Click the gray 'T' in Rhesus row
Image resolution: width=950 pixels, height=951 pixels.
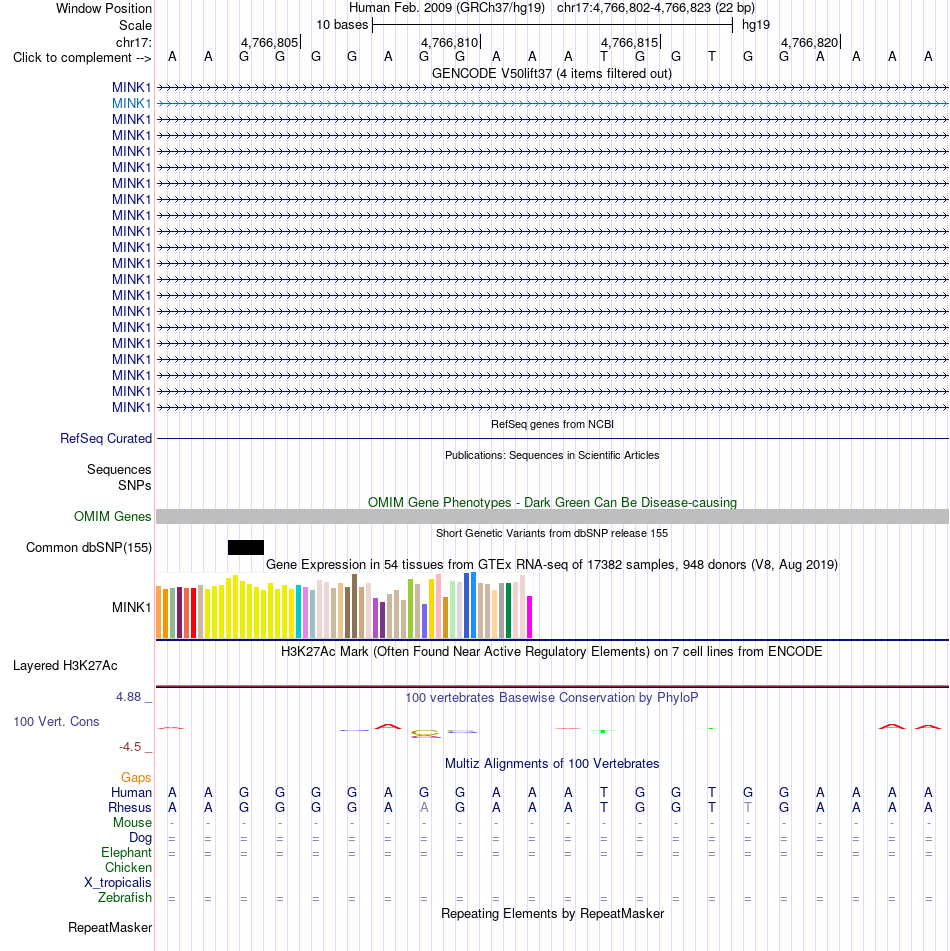[x=748, y=808]
